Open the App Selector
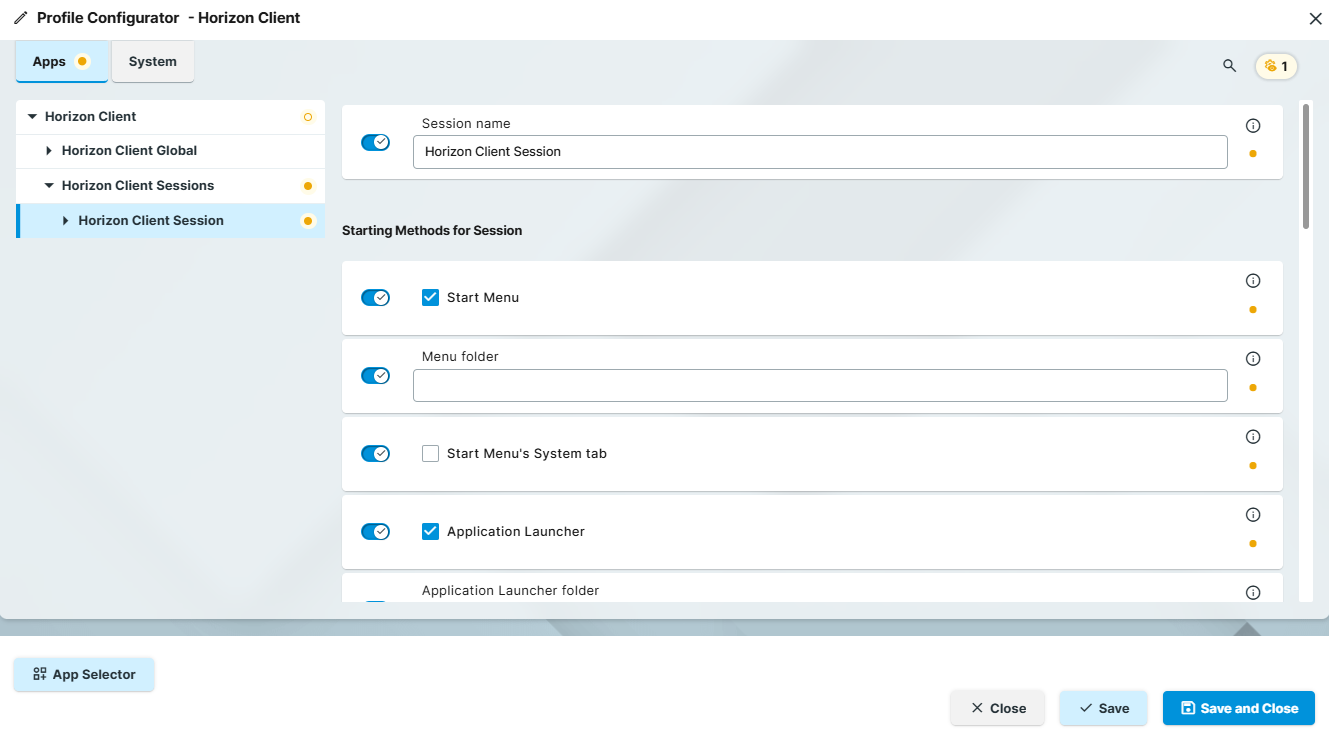This screenshot has height=739, width=1329. point(84,675)
